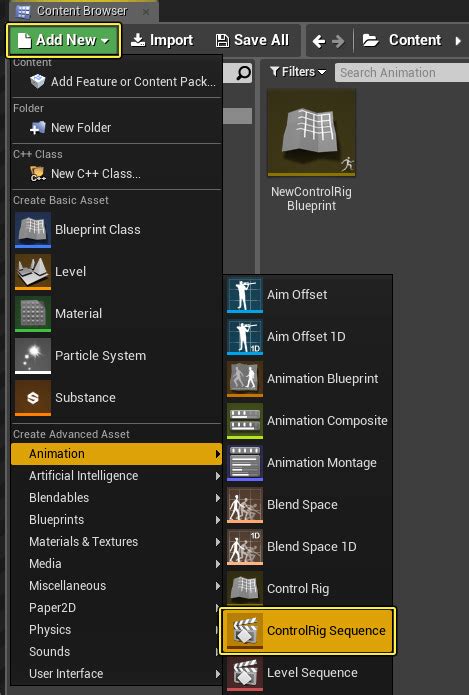Click the Material icon
Image resolution: width=469 pixels, height=695 pixels.
tap(33, 314)
